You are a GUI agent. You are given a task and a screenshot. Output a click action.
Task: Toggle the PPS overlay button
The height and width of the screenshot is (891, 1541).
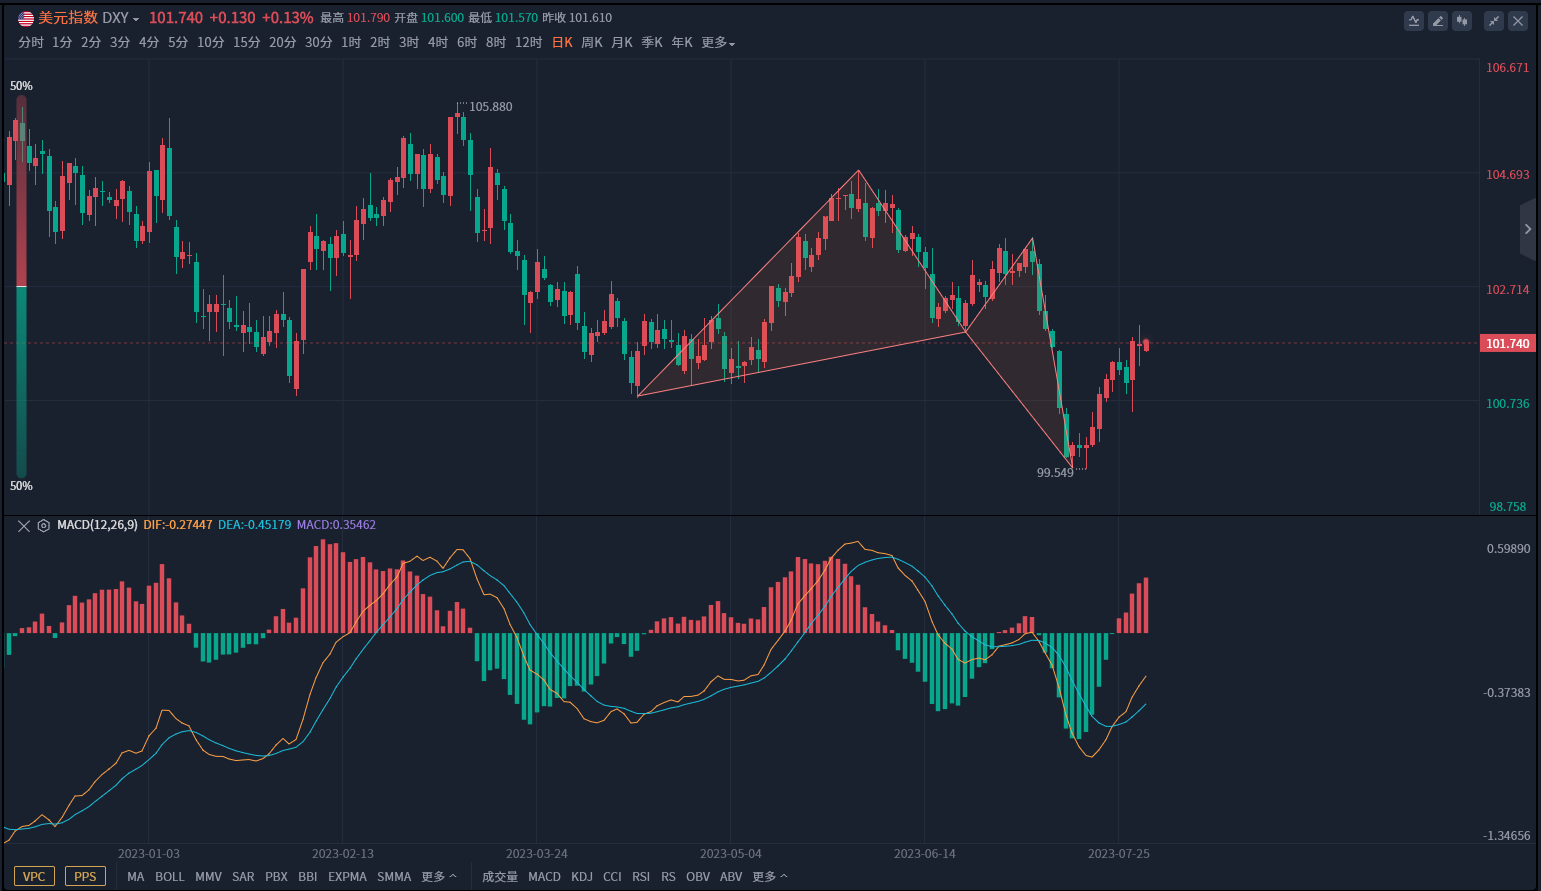pyautogui.click(x=85, y=876)
